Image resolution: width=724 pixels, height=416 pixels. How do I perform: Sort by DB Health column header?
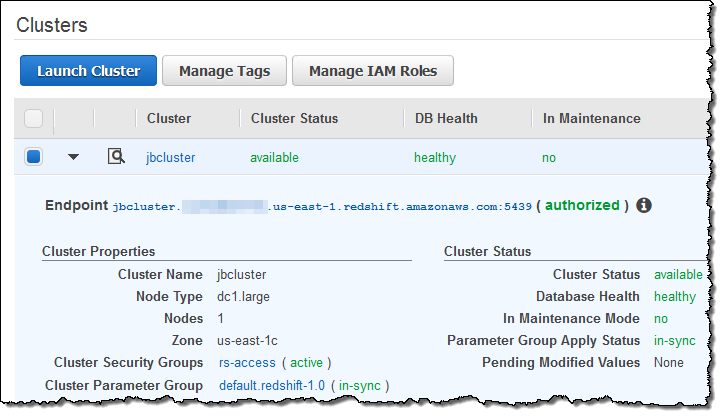pyautogui.click(x=446, y=119)
